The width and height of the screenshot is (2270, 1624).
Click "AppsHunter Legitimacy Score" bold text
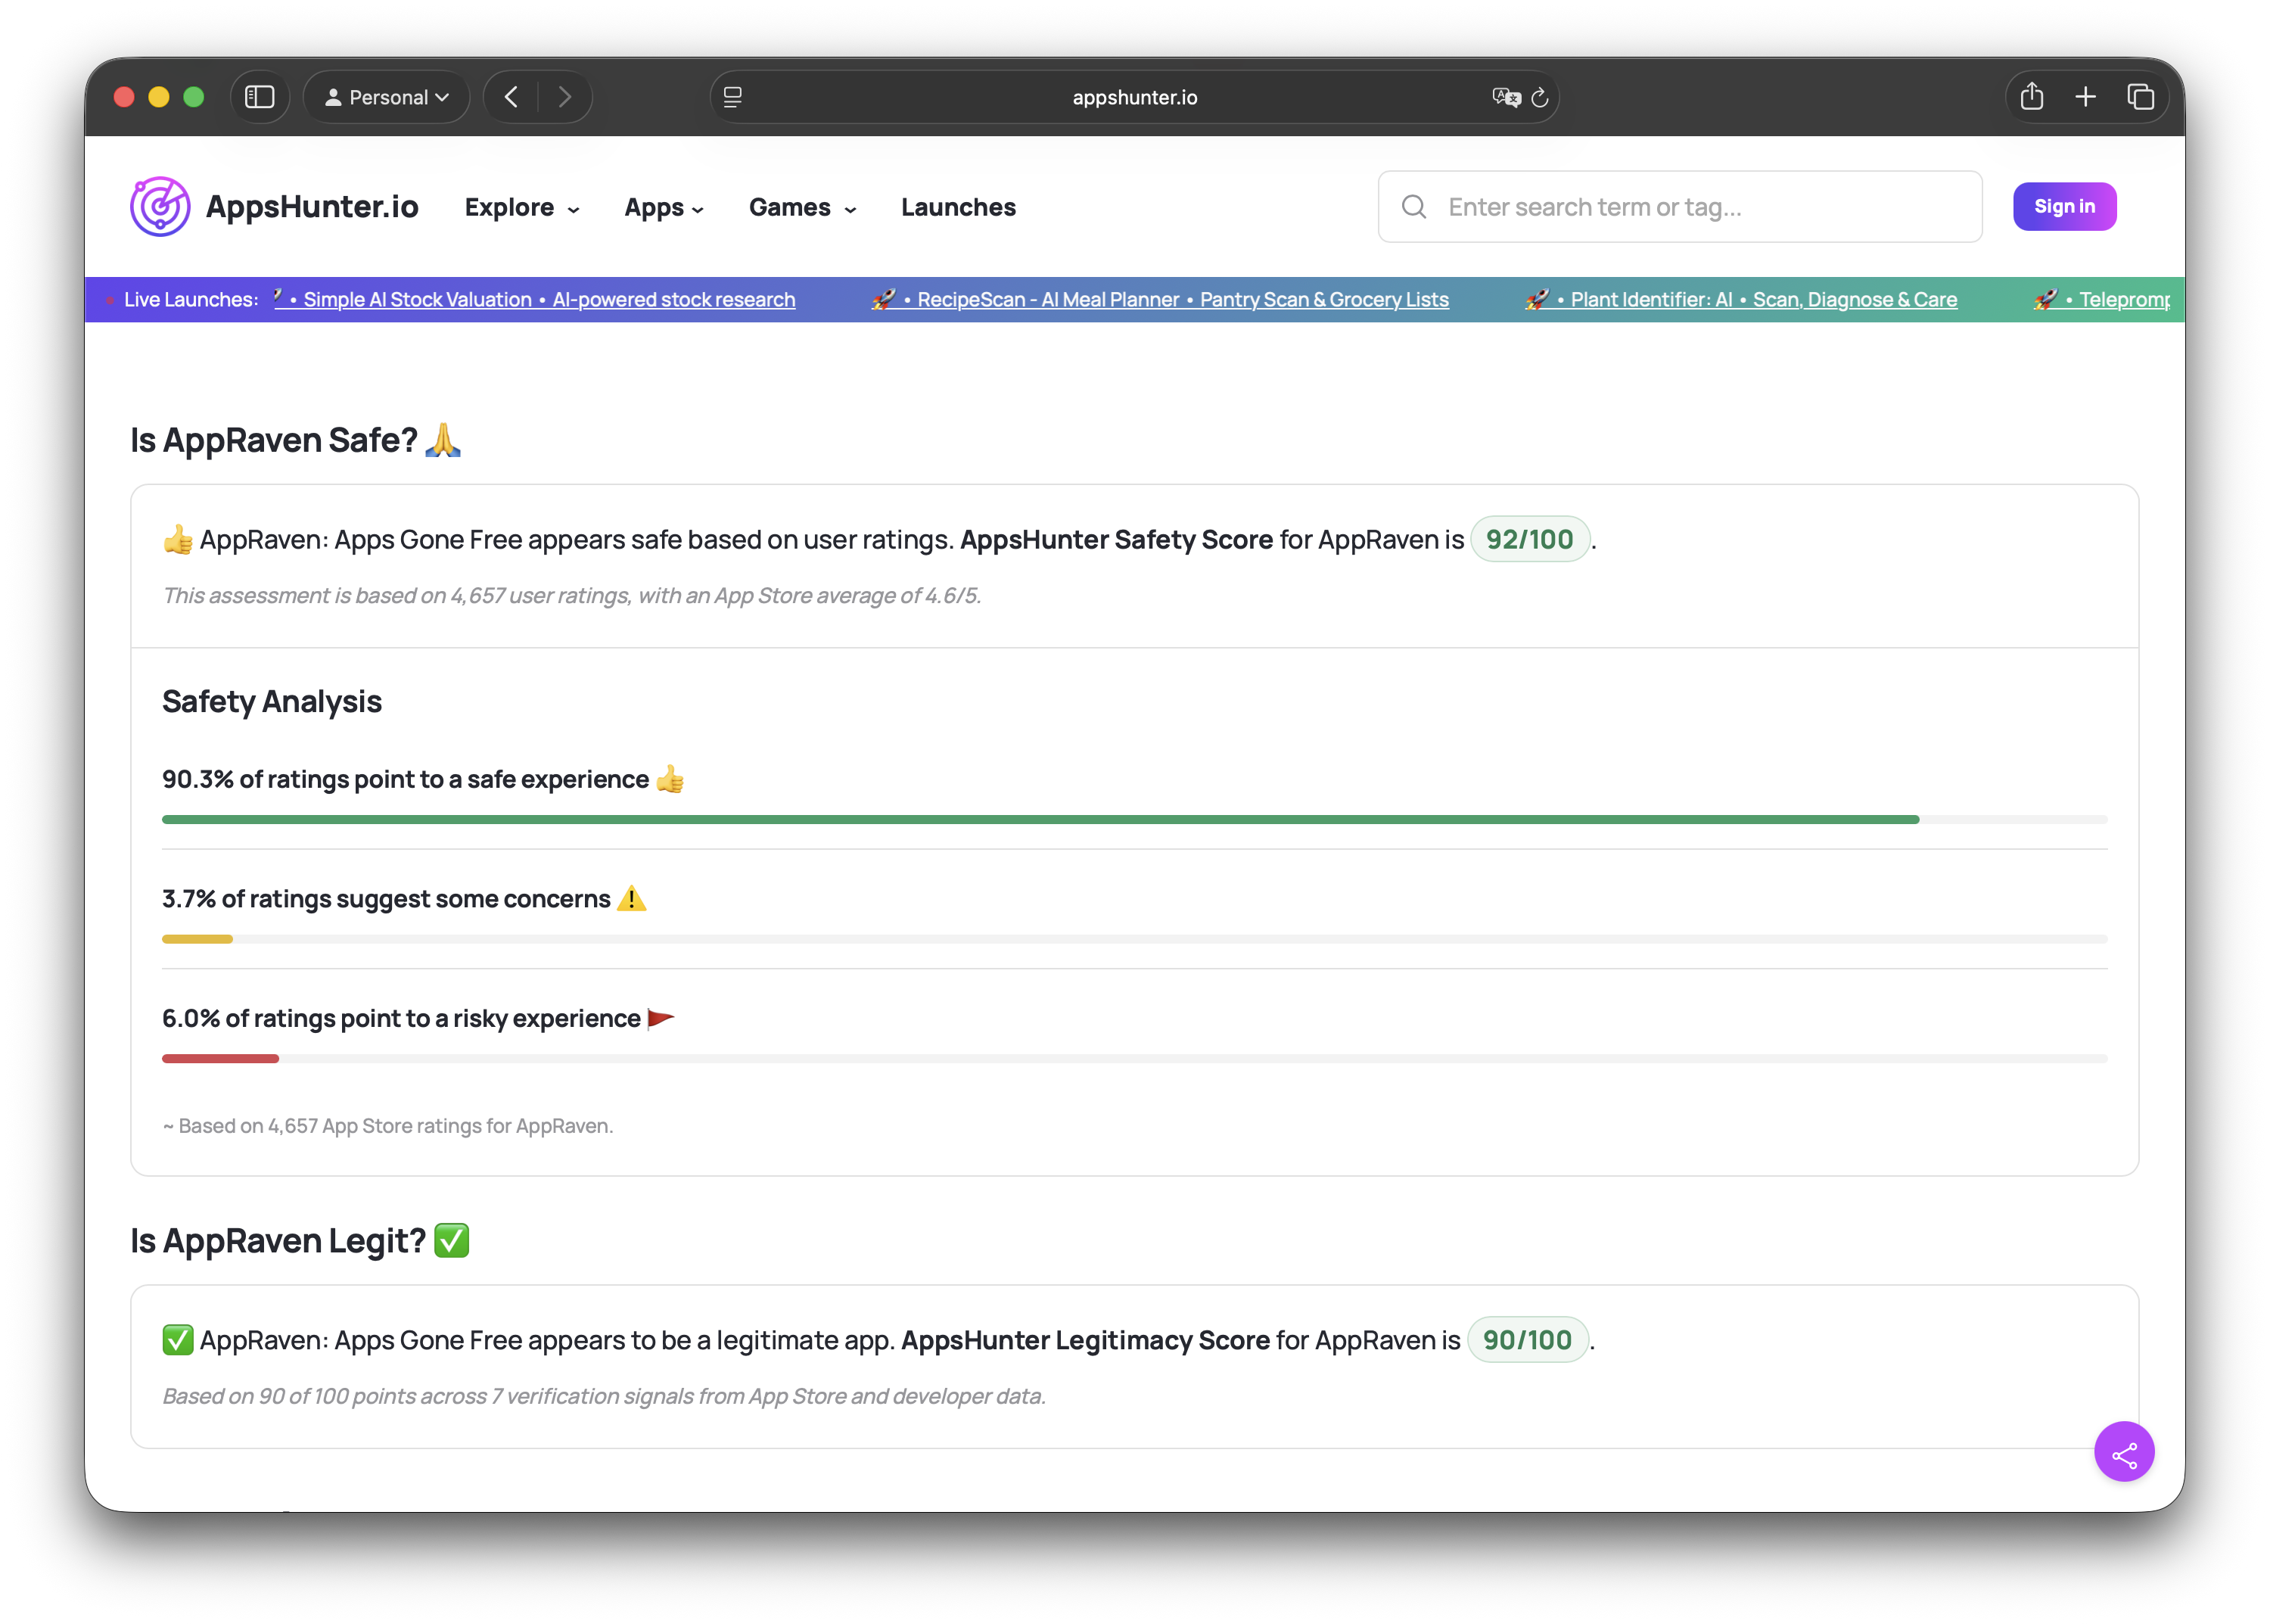point(1085,1340)
